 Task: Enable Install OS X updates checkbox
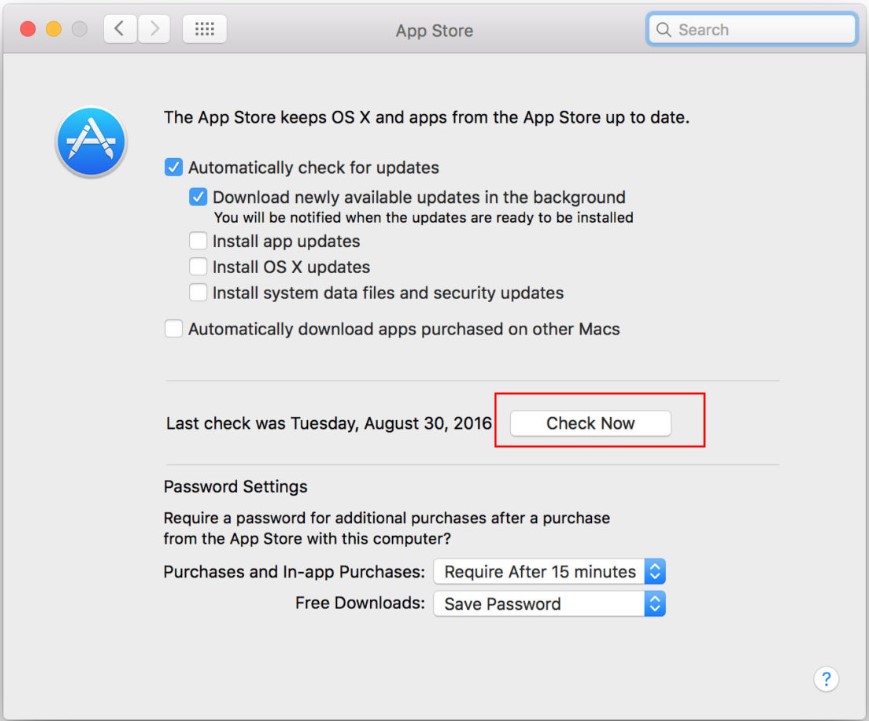tap(198, 267)
